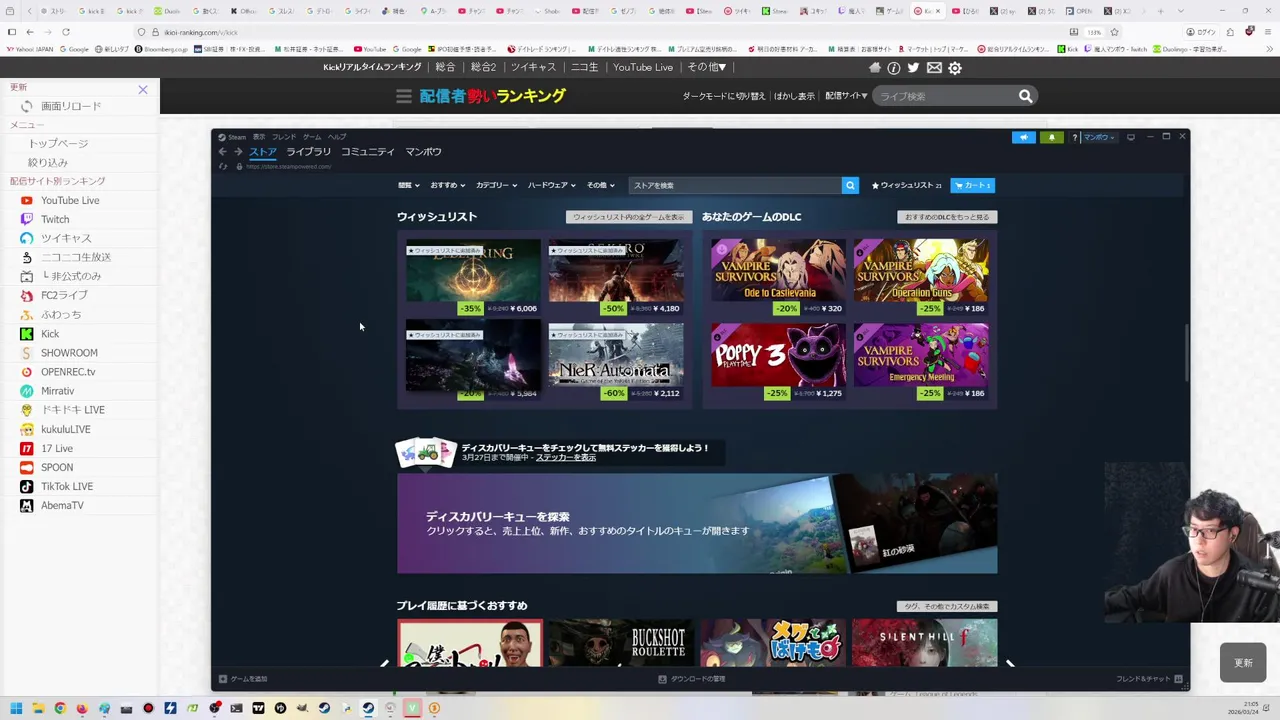Expand the その他▼ menu in the top bar

[707, 67]
